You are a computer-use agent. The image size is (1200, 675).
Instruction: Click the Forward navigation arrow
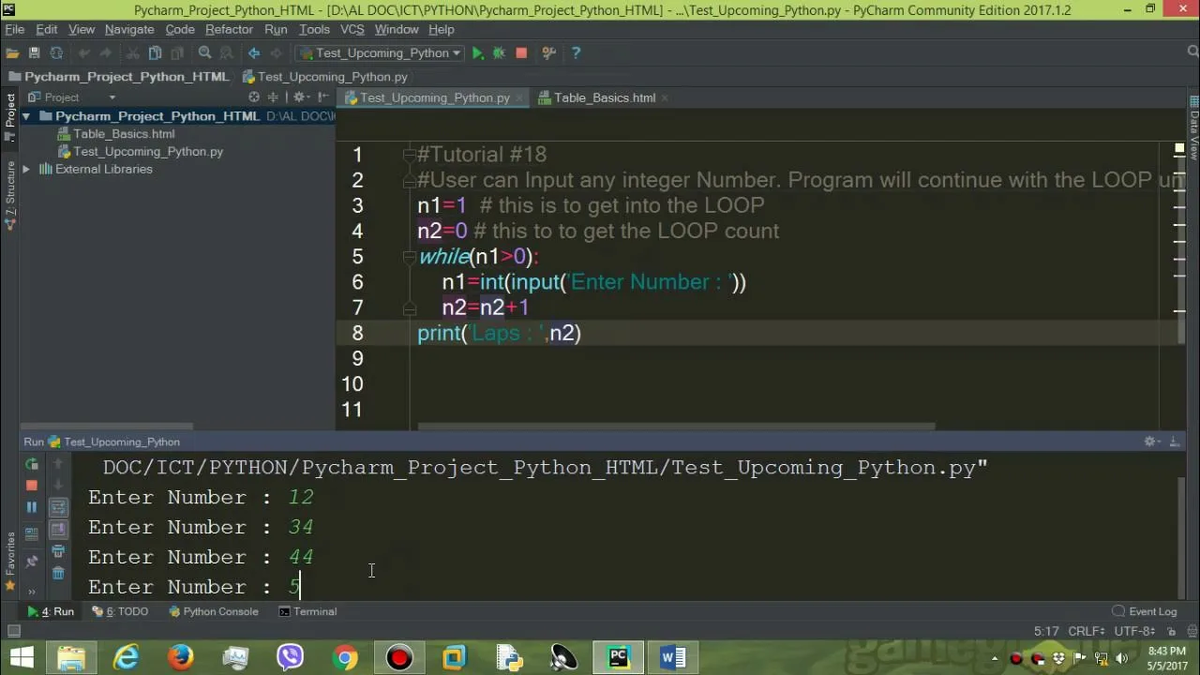[275, 53]
